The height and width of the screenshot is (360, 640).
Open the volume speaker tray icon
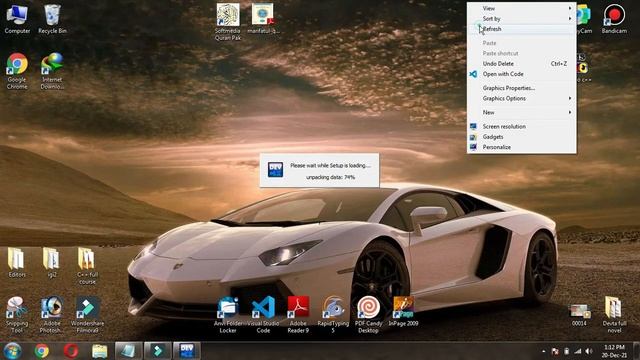coord(589,351)
